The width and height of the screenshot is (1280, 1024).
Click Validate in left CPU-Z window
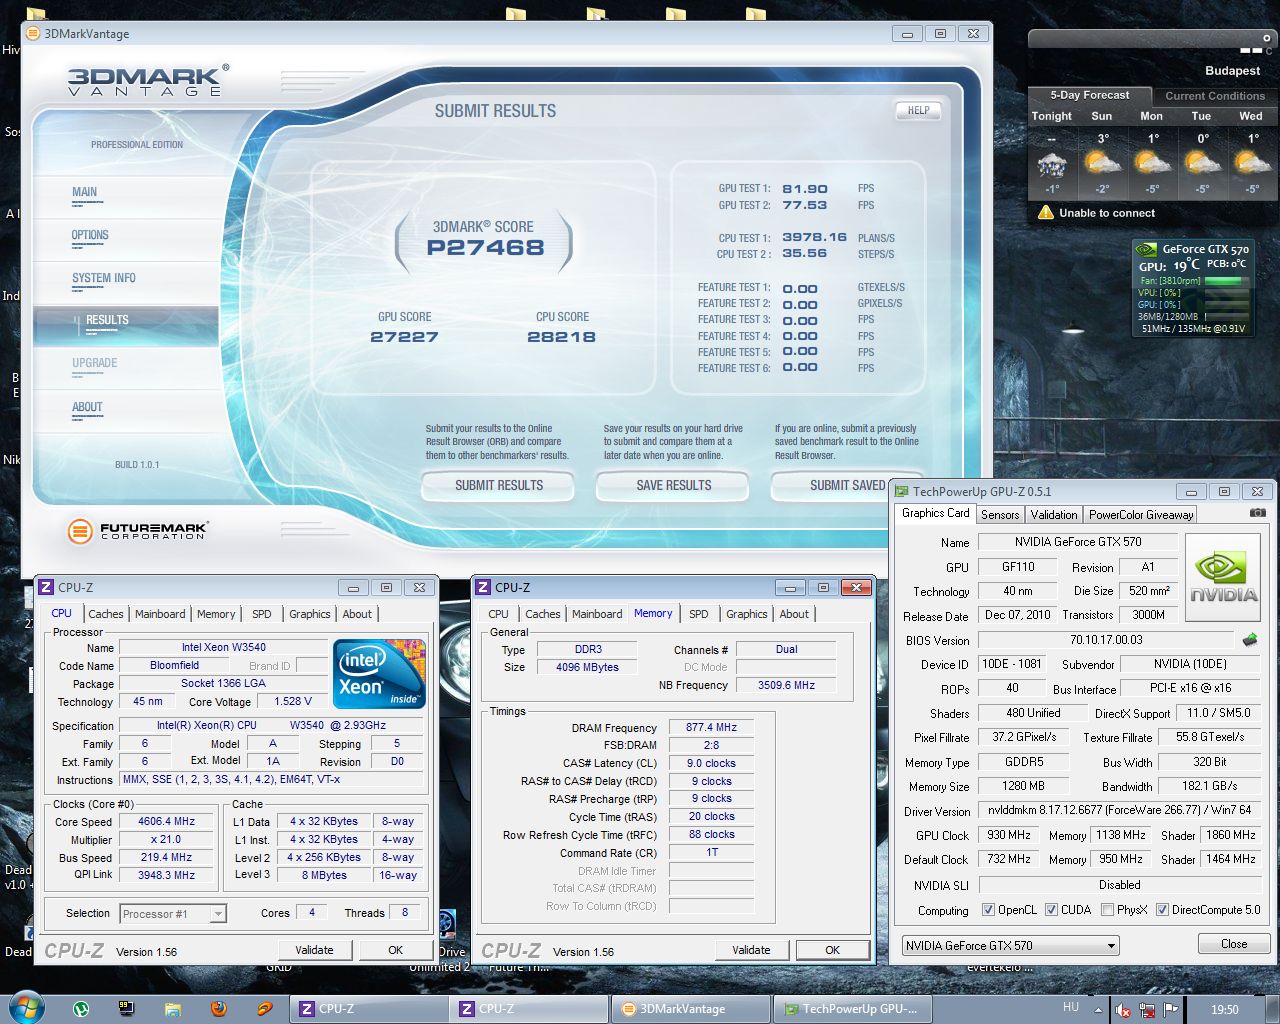pyautogui.click(x=314, y=950)
